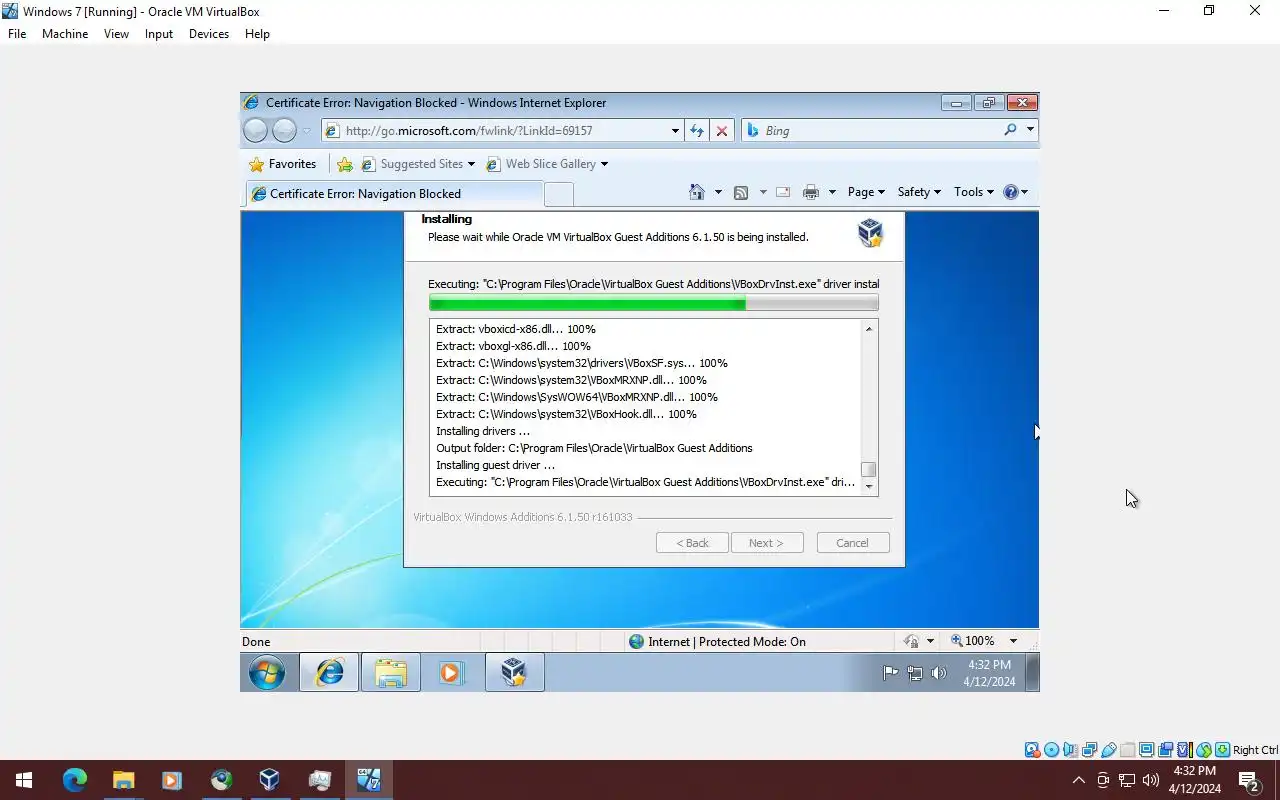
Task: Click the install log scrollbar up arrow
Action: click(x=869, y=329)
